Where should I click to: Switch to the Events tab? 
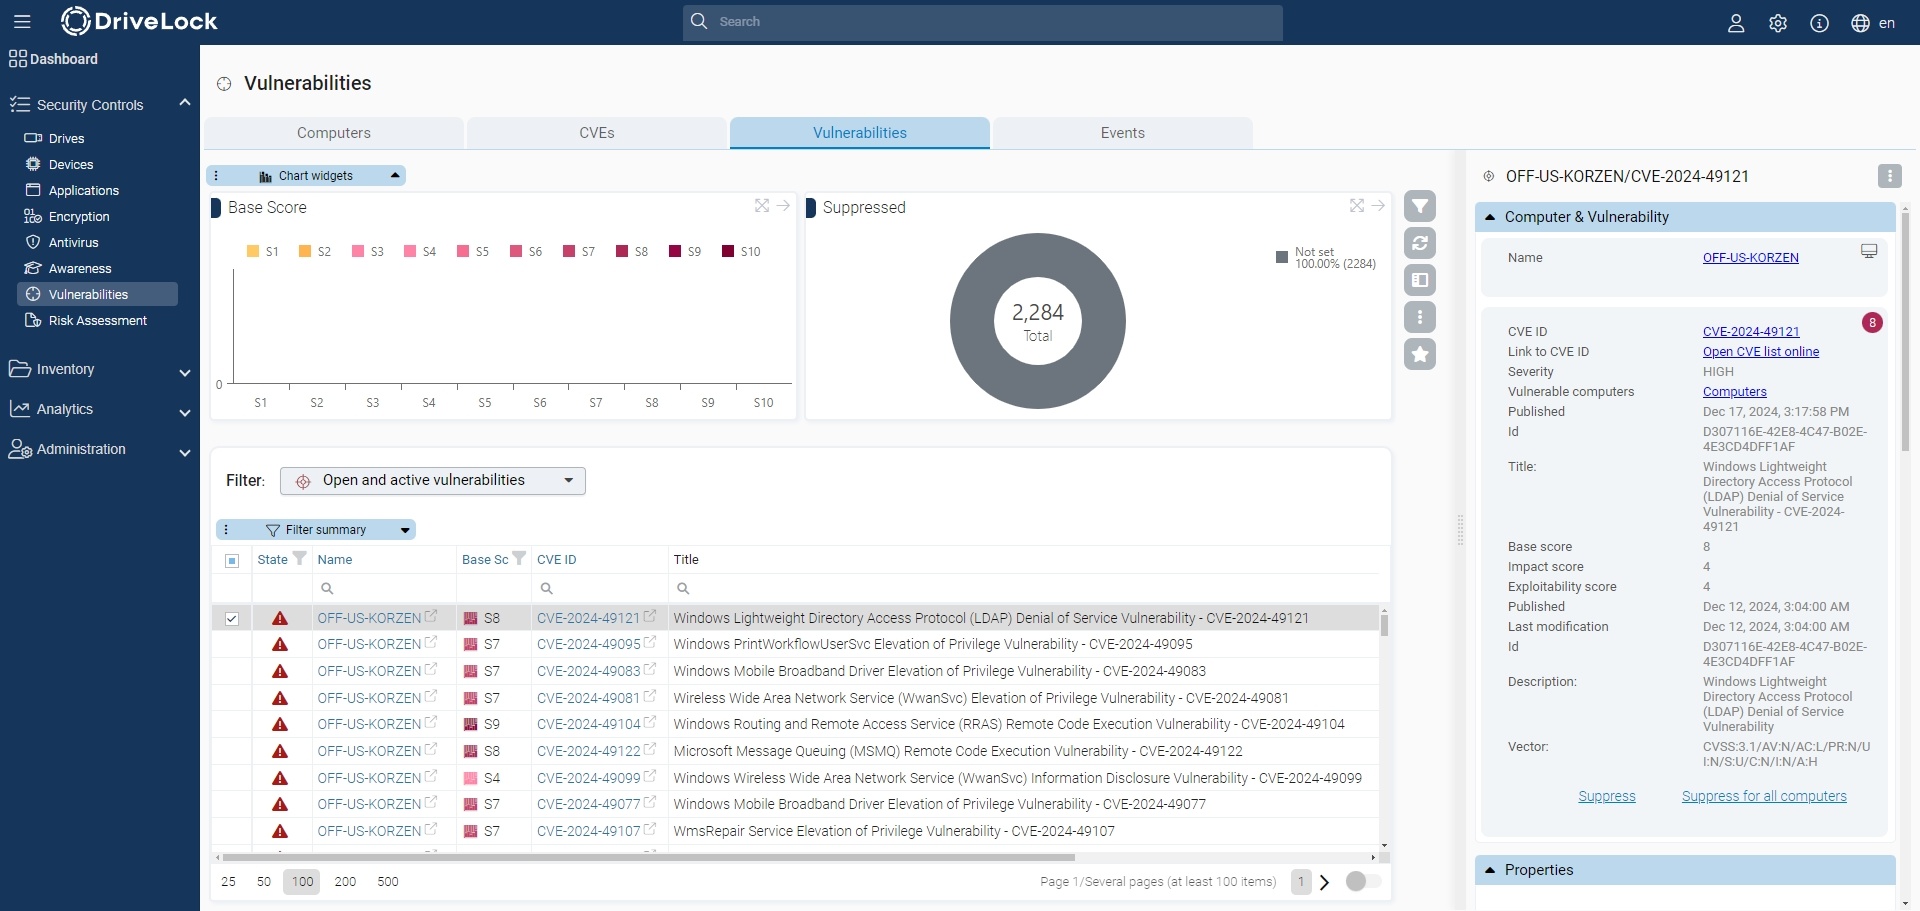click(x=1123, y=133)
